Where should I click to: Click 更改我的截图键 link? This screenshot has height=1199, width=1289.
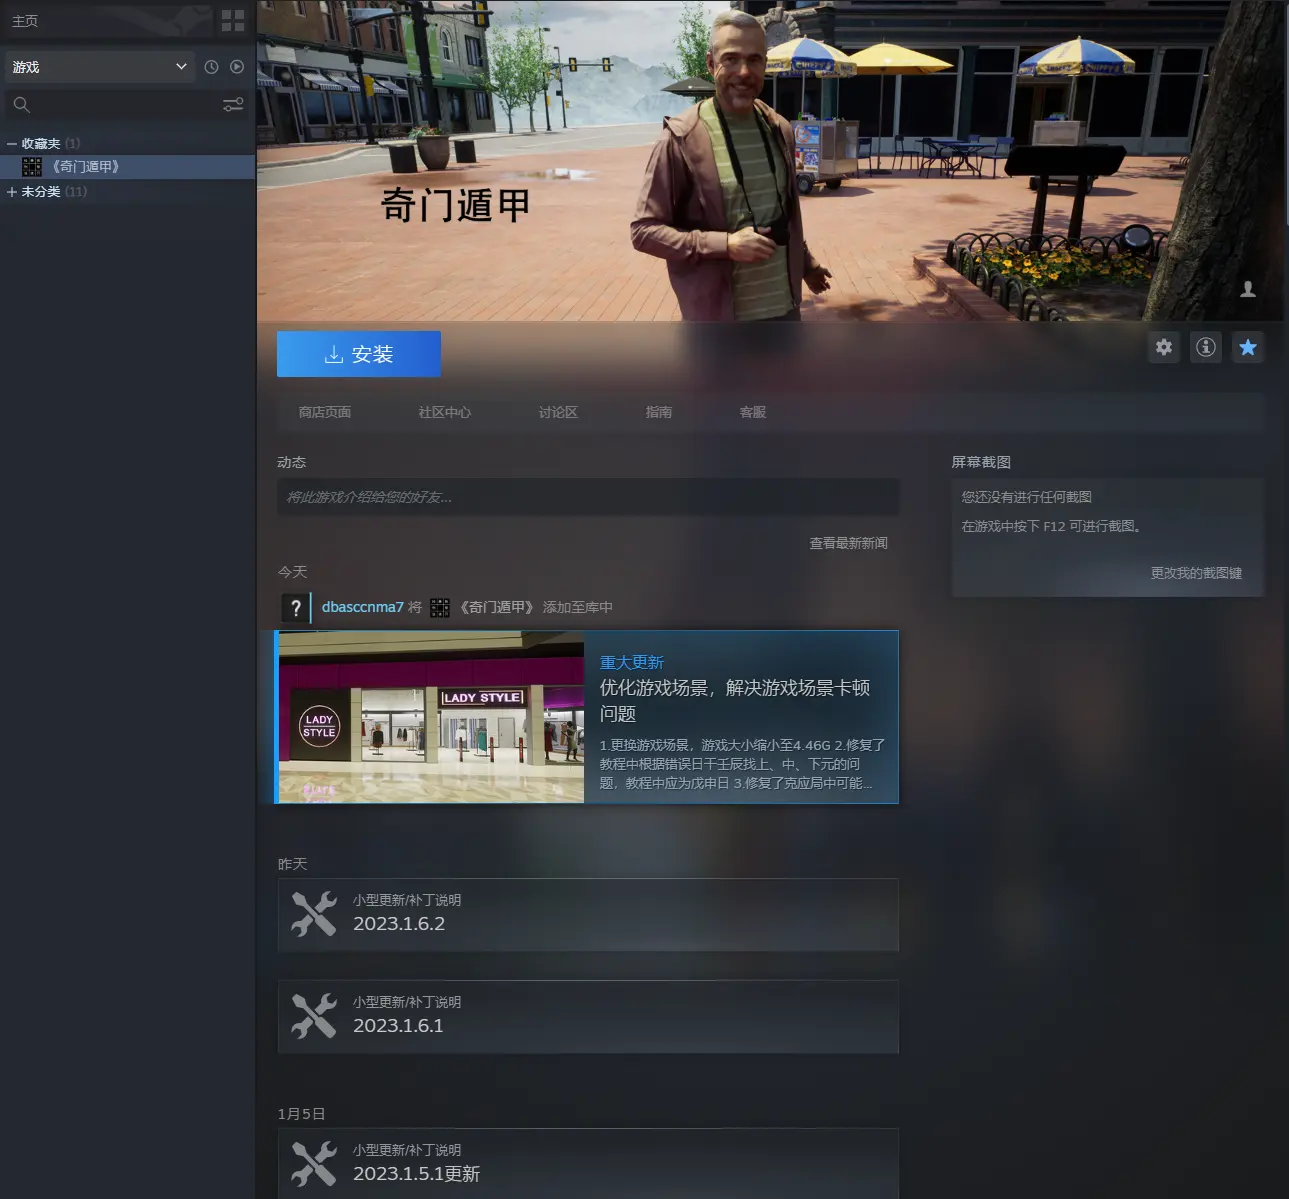pos(1196,573)
